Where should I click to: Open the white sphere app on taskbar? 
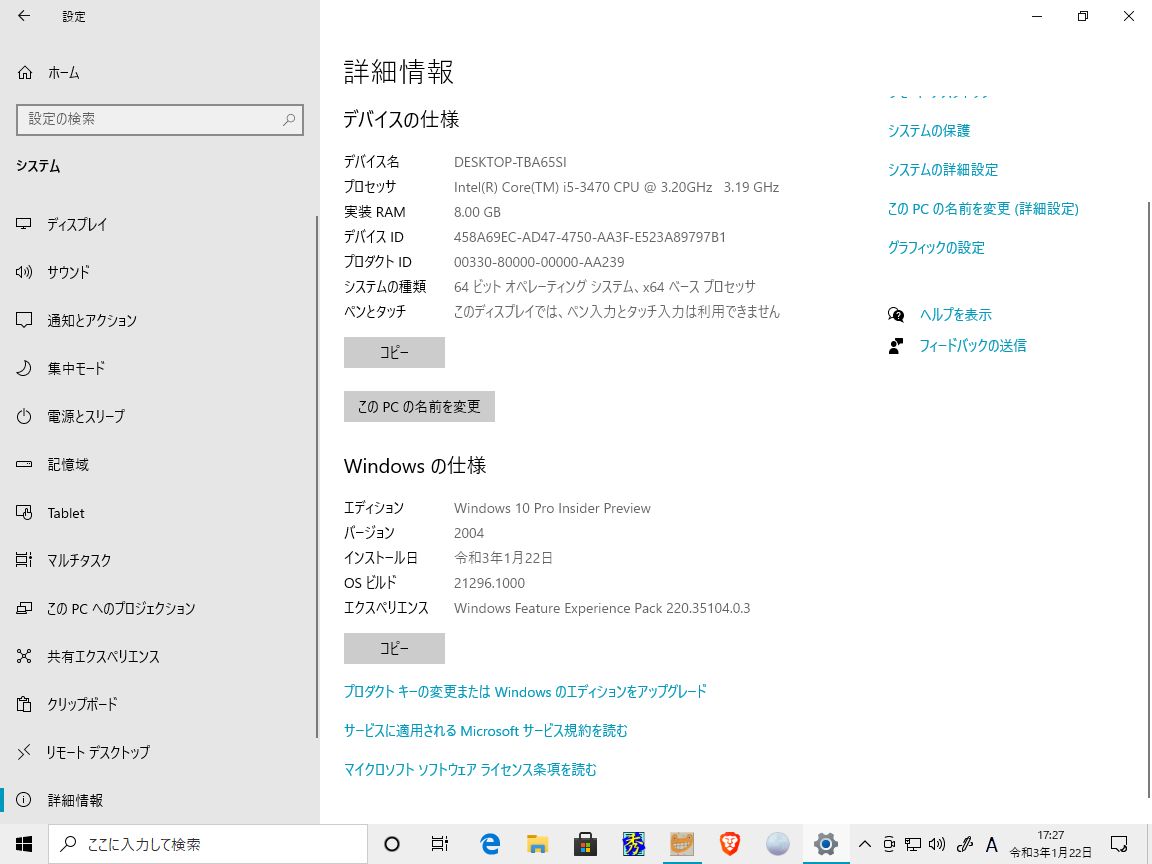click(x=777, y=844)
